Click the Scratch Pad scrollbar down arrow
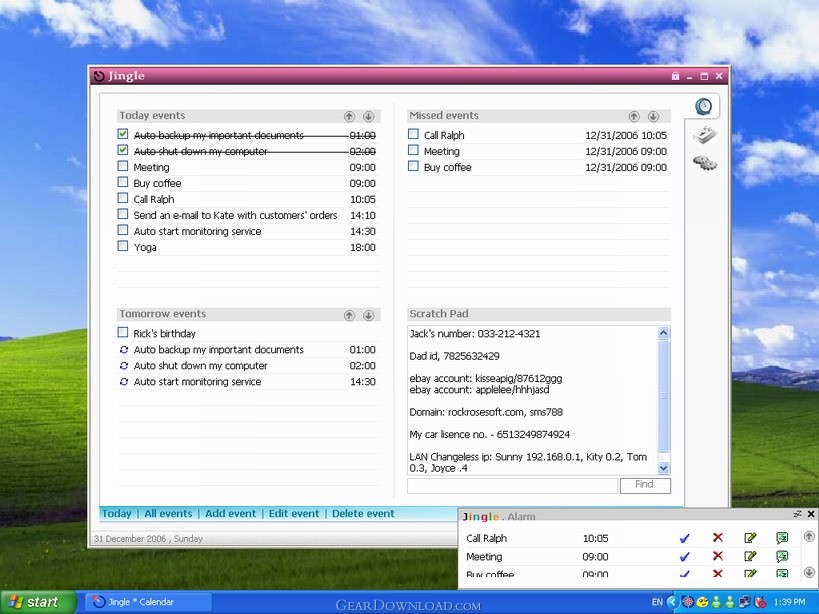Viewport: 819px width, 614px height. (663, 468)
